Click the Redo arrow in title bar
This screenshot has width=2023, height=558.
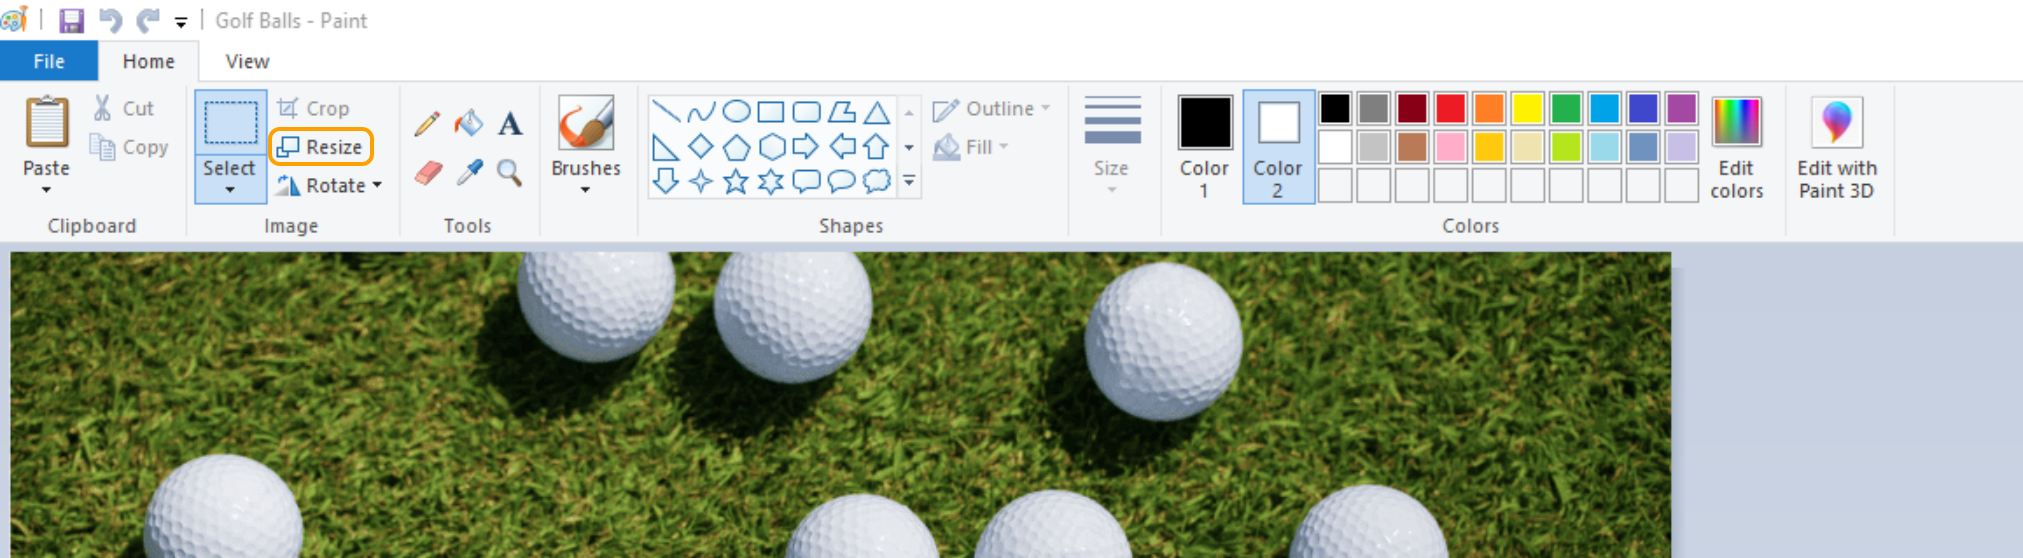148,20
